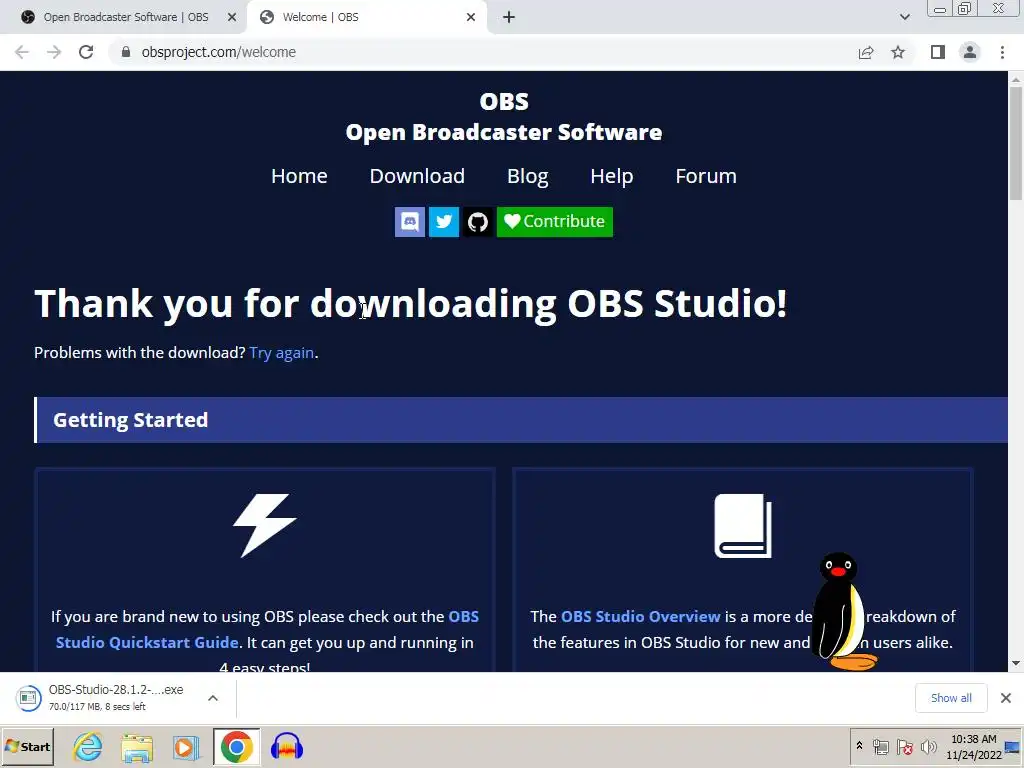1024x768 pixels.
Task: Close the downloads bar
Action: click(1006, 698)
